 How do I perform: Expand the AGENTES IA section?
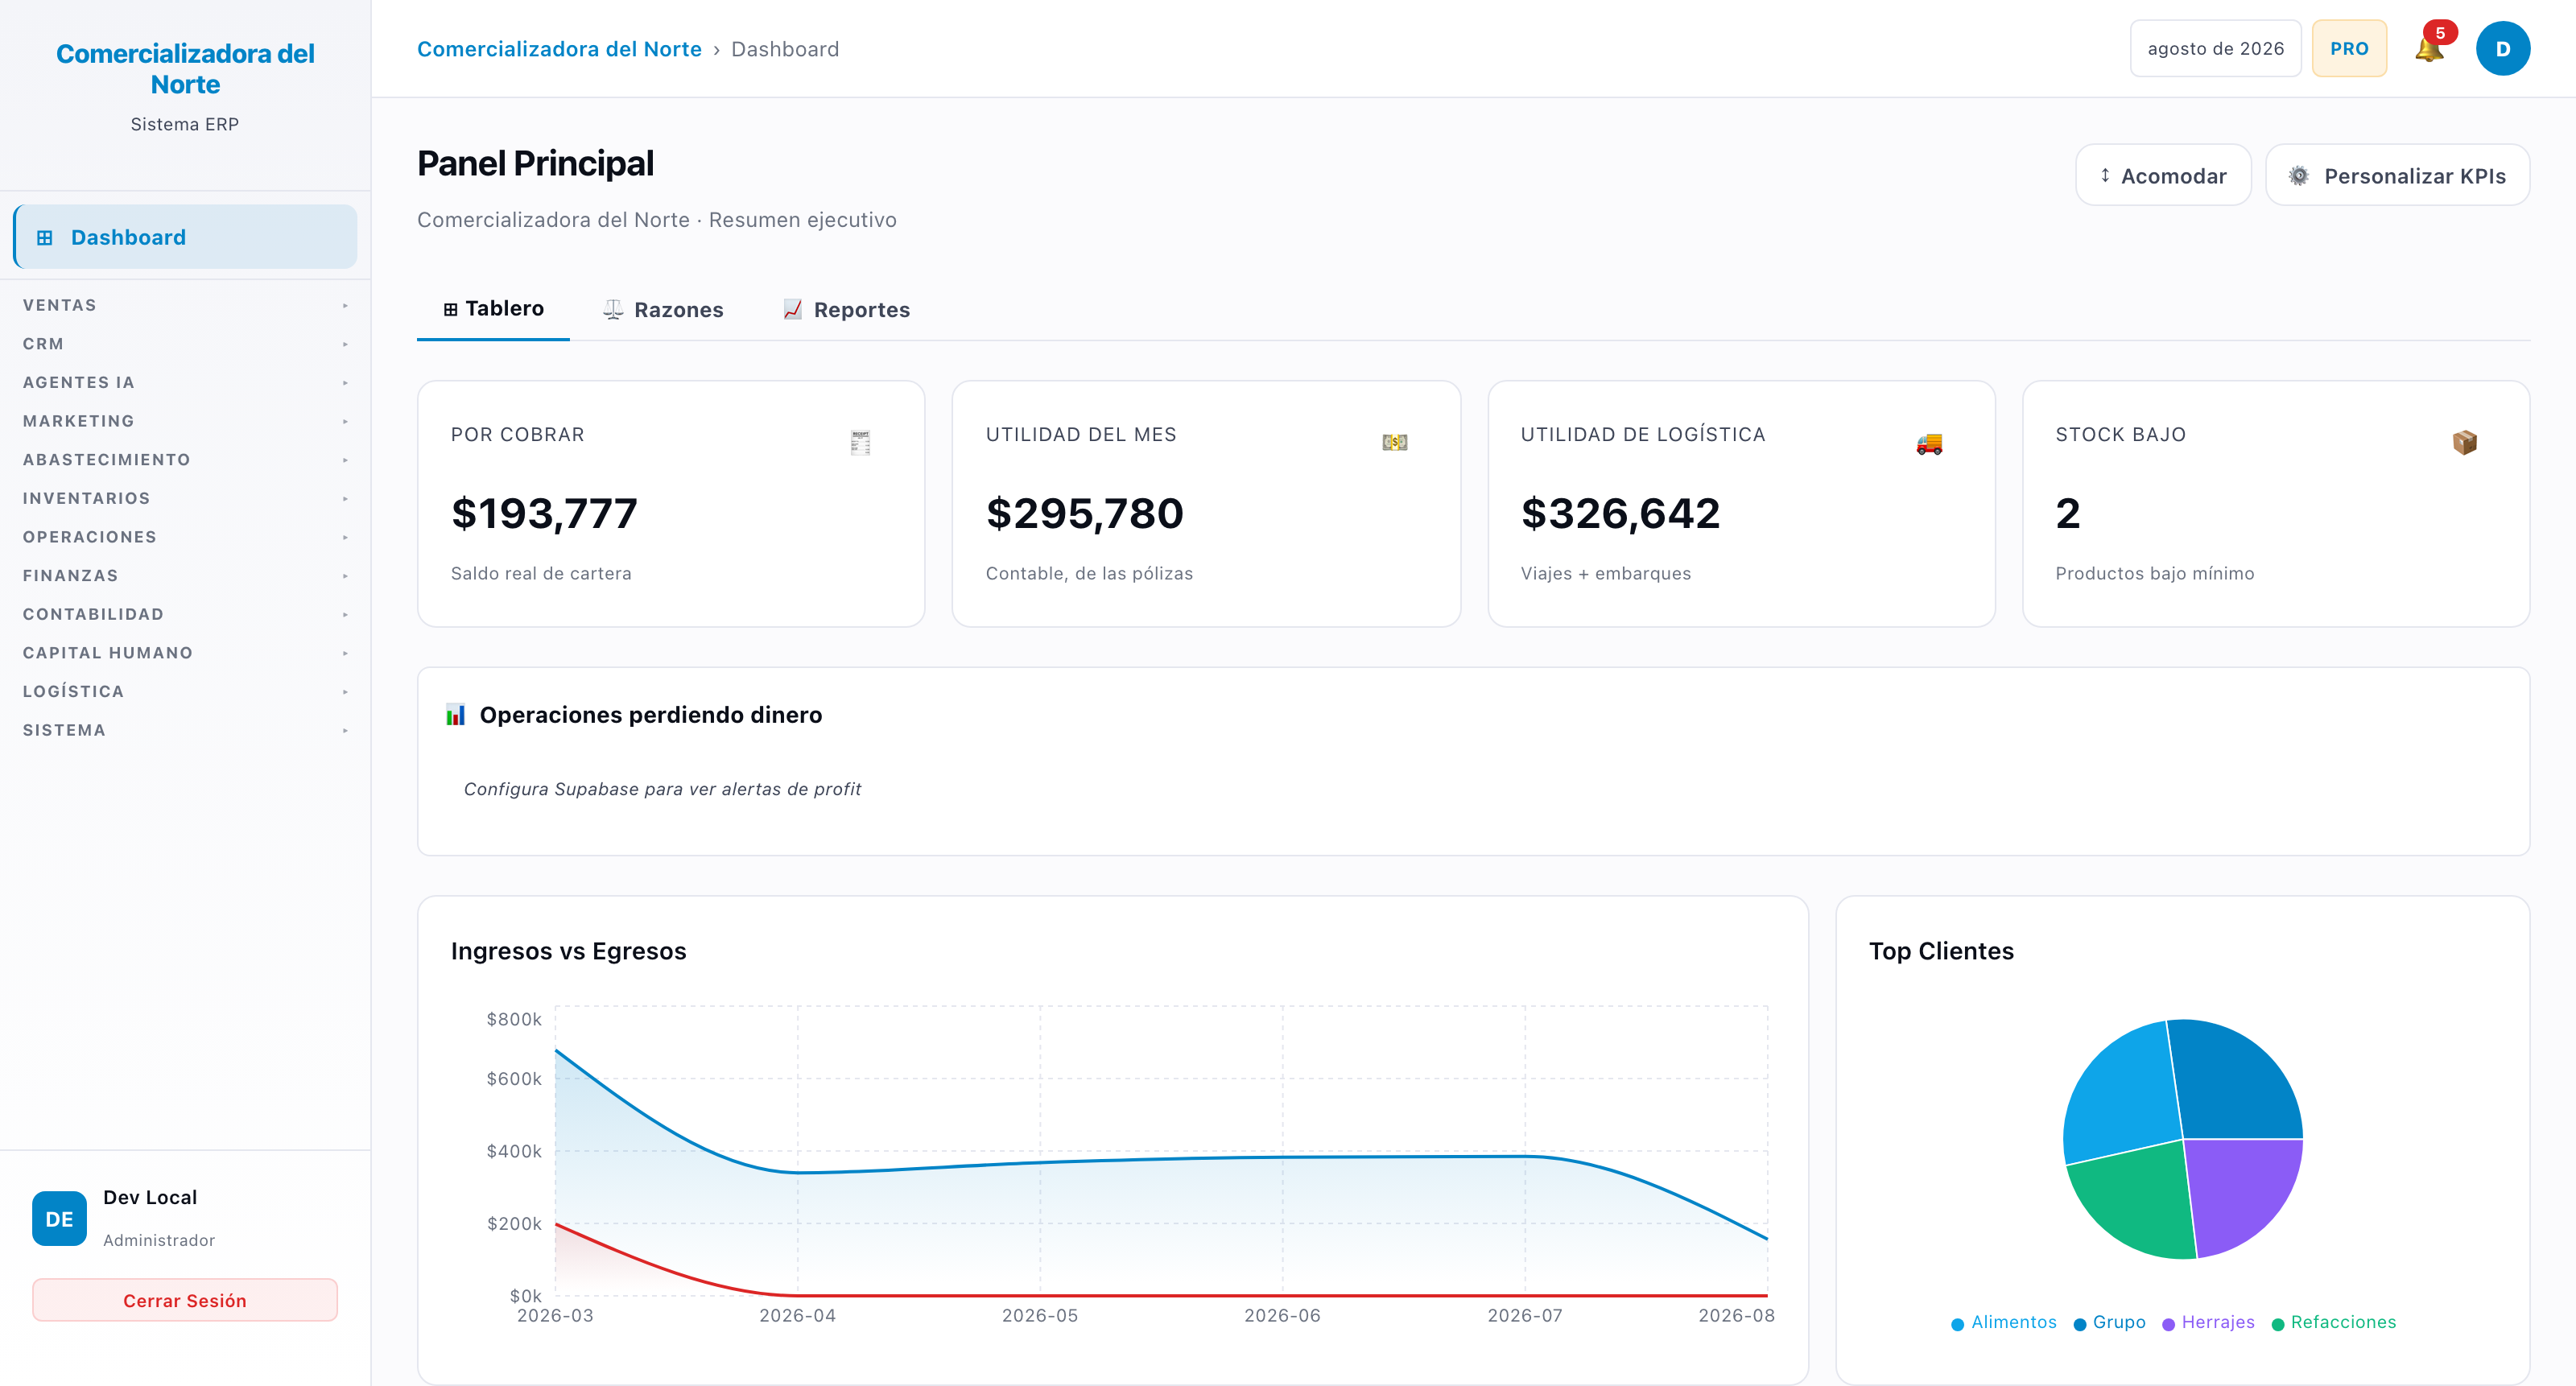pyautogui.click(x=185, y=383)
